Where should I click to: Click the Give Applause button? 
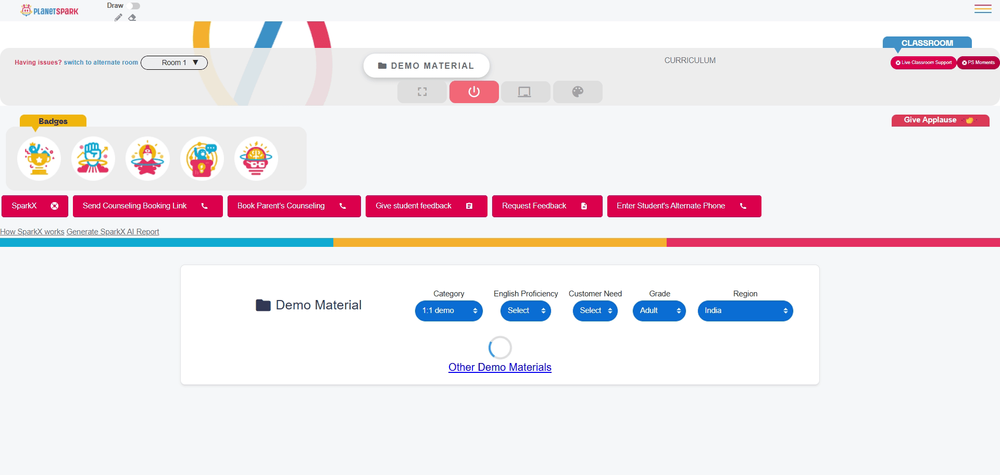[940, 121]
